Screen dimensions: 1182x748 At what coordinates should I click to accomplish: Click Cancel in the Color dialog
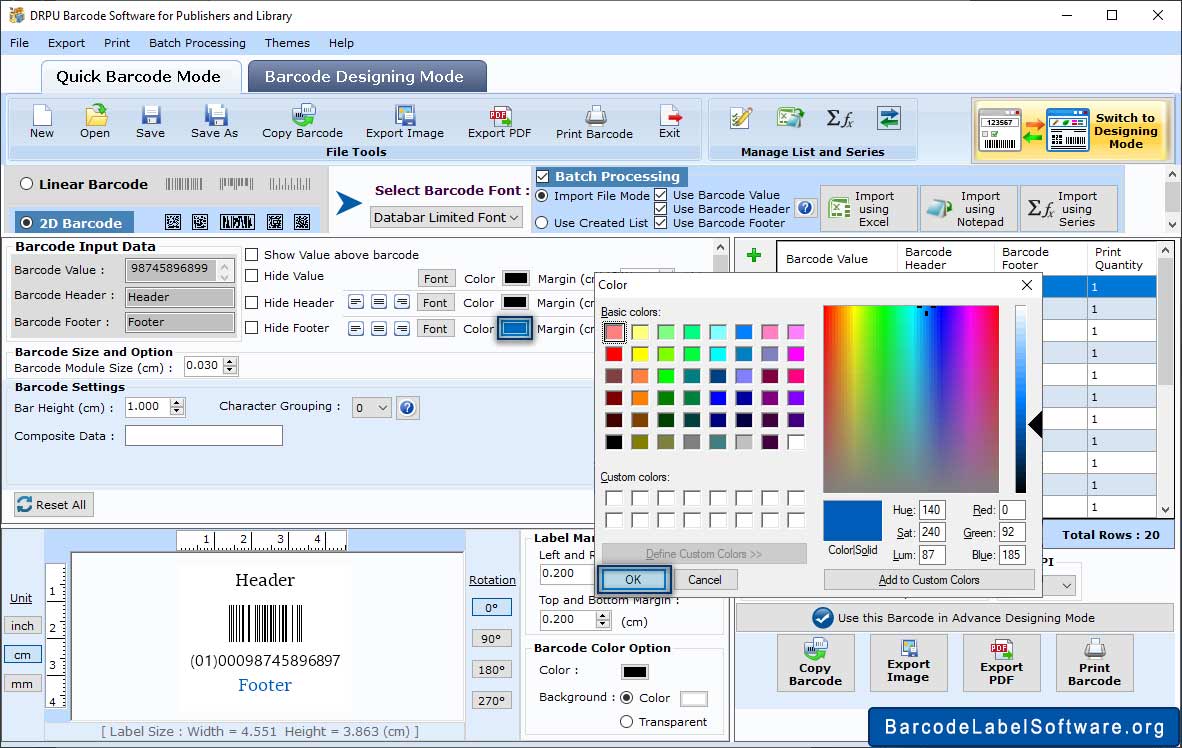click(x=705, y=580)
